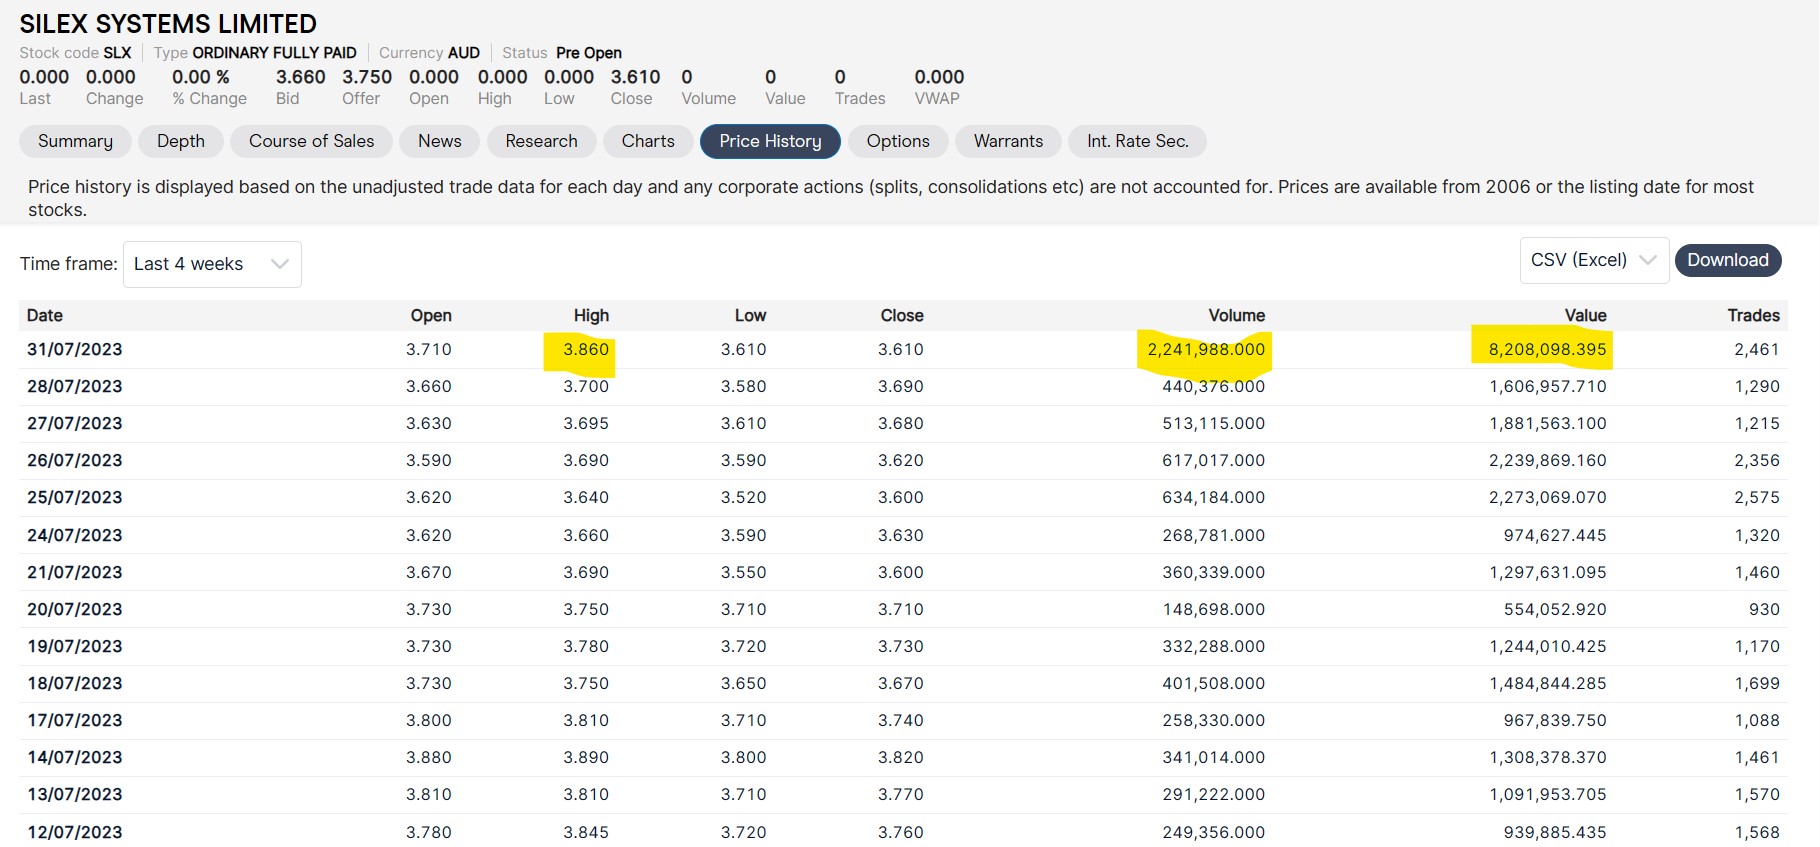Click the Volume column header in table
Viewport: 1820px width, 847px height.
1236,316
